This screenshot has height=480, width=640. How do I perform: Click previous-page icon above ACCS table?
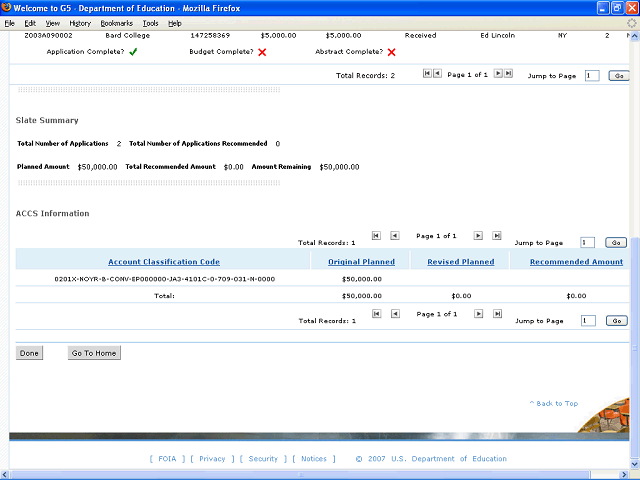coord(395,236)
